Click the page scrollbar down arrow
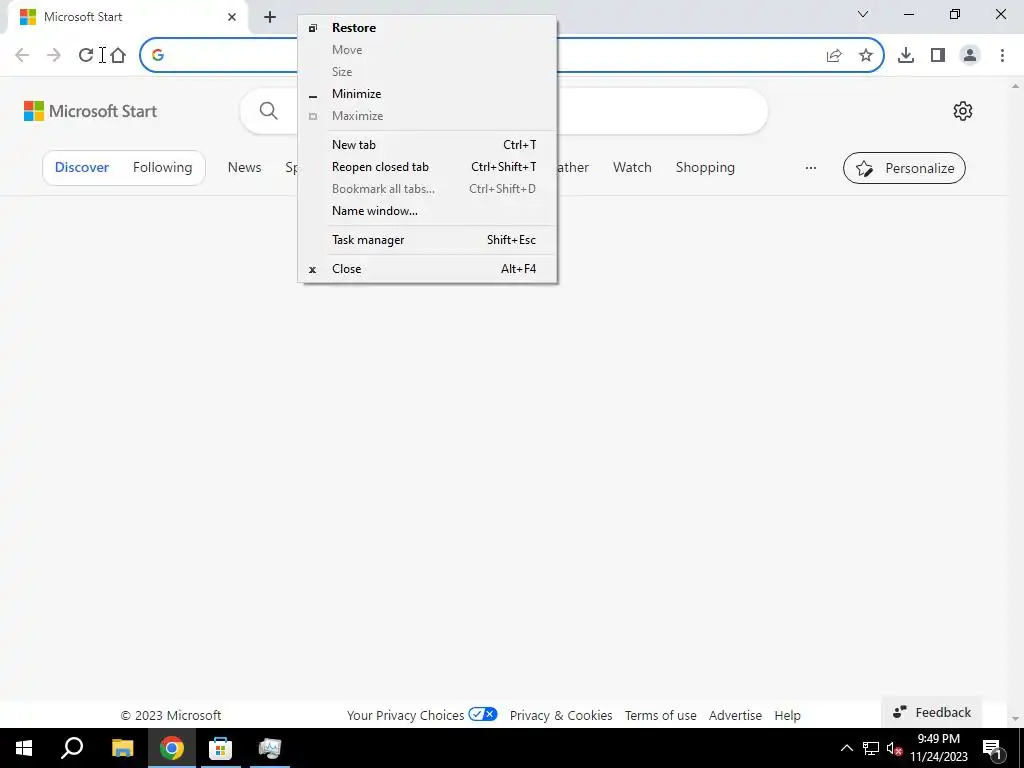This screenshot has height=768, width=1024. [1015, 718]
